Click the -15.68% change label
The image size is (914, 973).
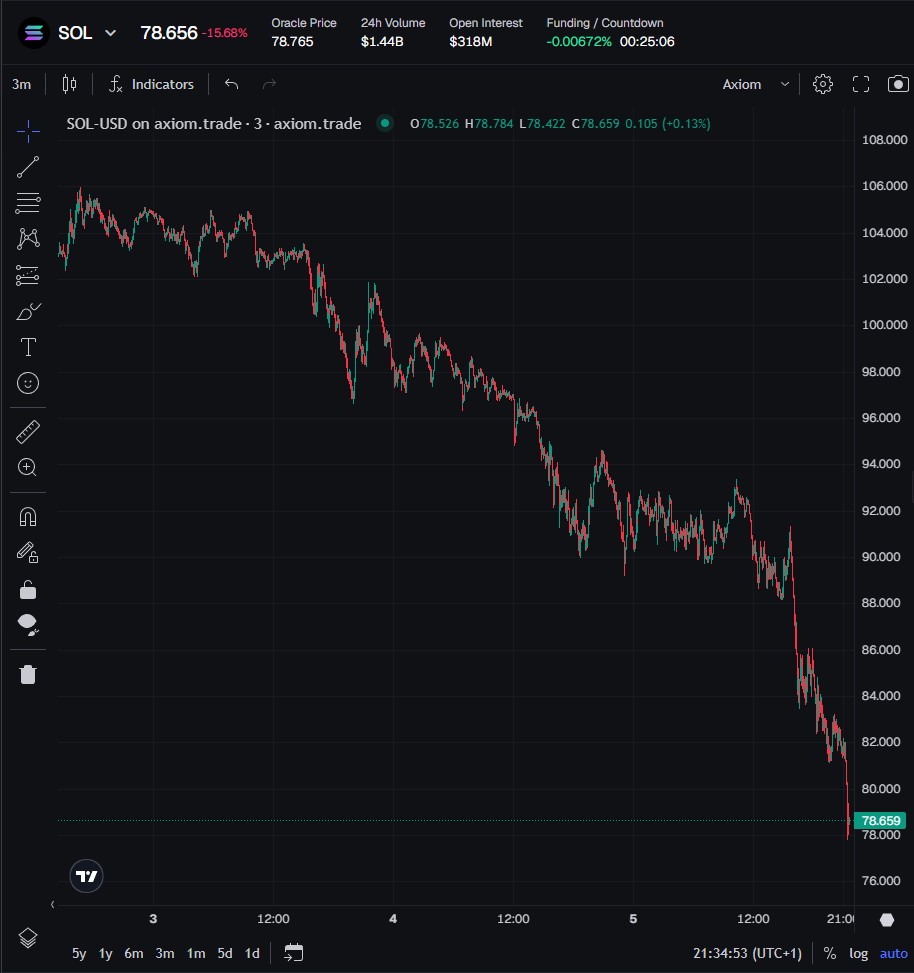coord(225,33)
